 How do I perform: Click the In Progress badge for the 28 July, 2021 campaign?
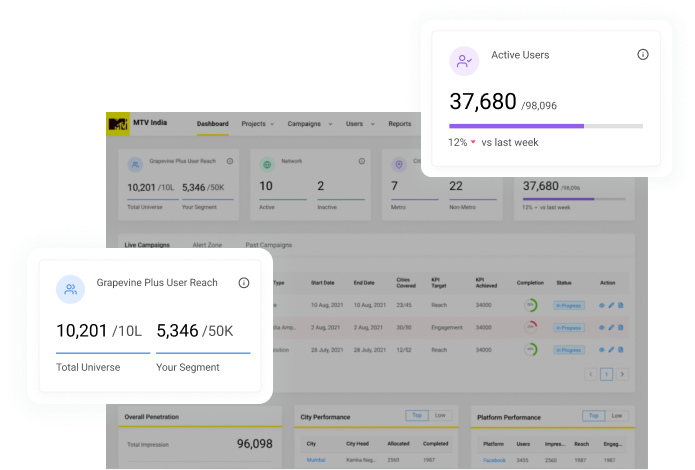tap(569, 350)
